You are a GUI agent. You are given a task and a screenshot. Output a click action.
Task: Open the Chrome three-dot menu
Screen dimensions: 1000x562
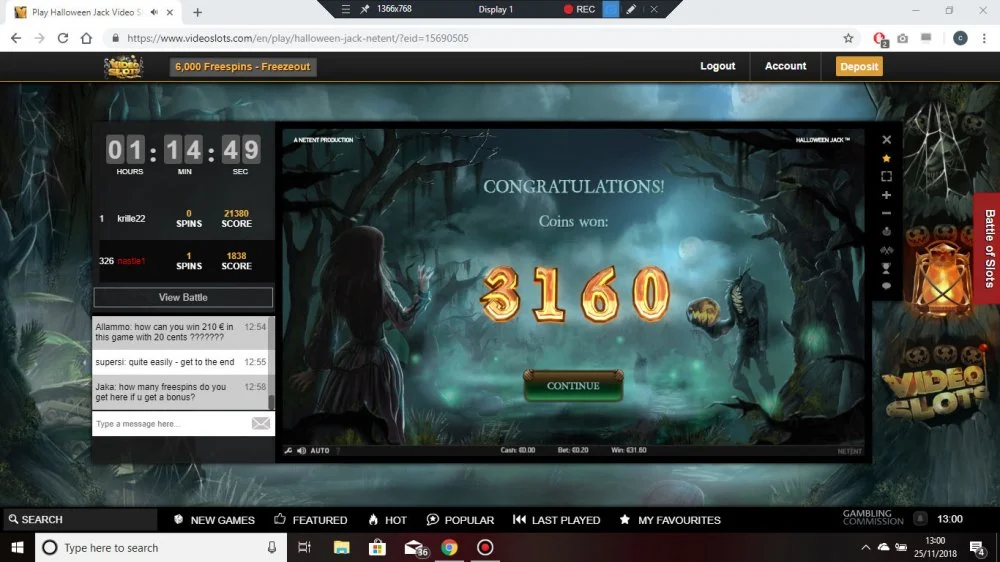pos(984,38)
